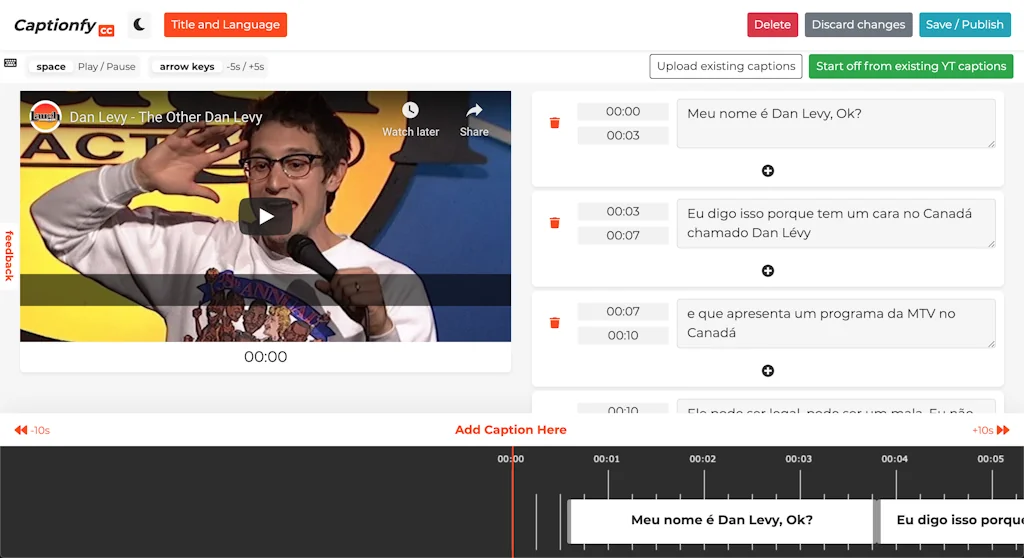Click the red playhead at 00:00

point(513,502)
